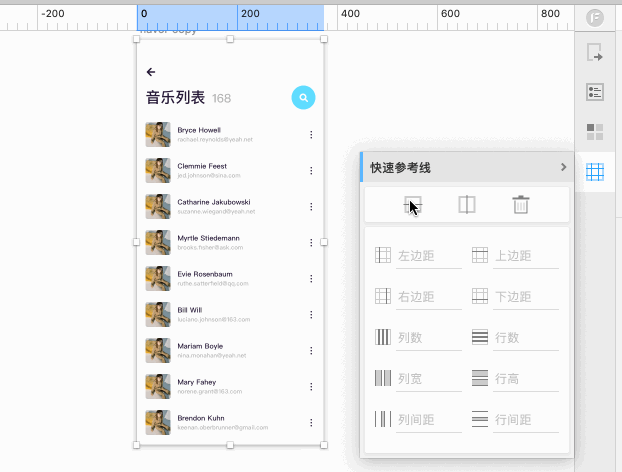Open the blue grid guides sidebar icon
This screenshot has width=622, height=472.
click(595, 172)
